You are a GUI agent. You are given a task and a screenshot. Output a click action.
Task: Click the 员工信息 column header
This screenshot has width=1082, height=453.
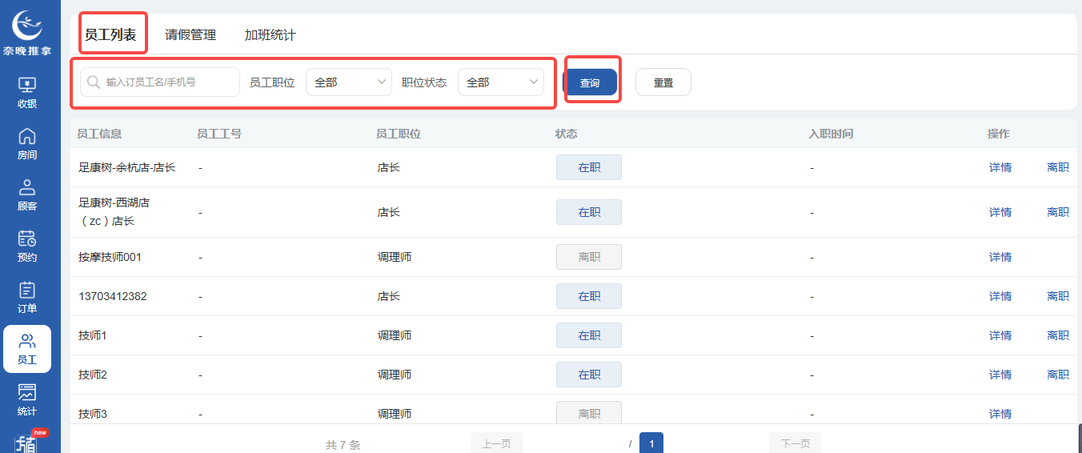tap(99, 134)
